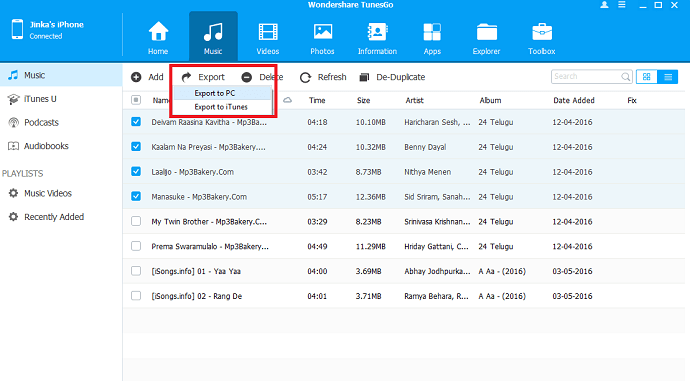Switch to grid view
The image size is (690, 381).
646,77
